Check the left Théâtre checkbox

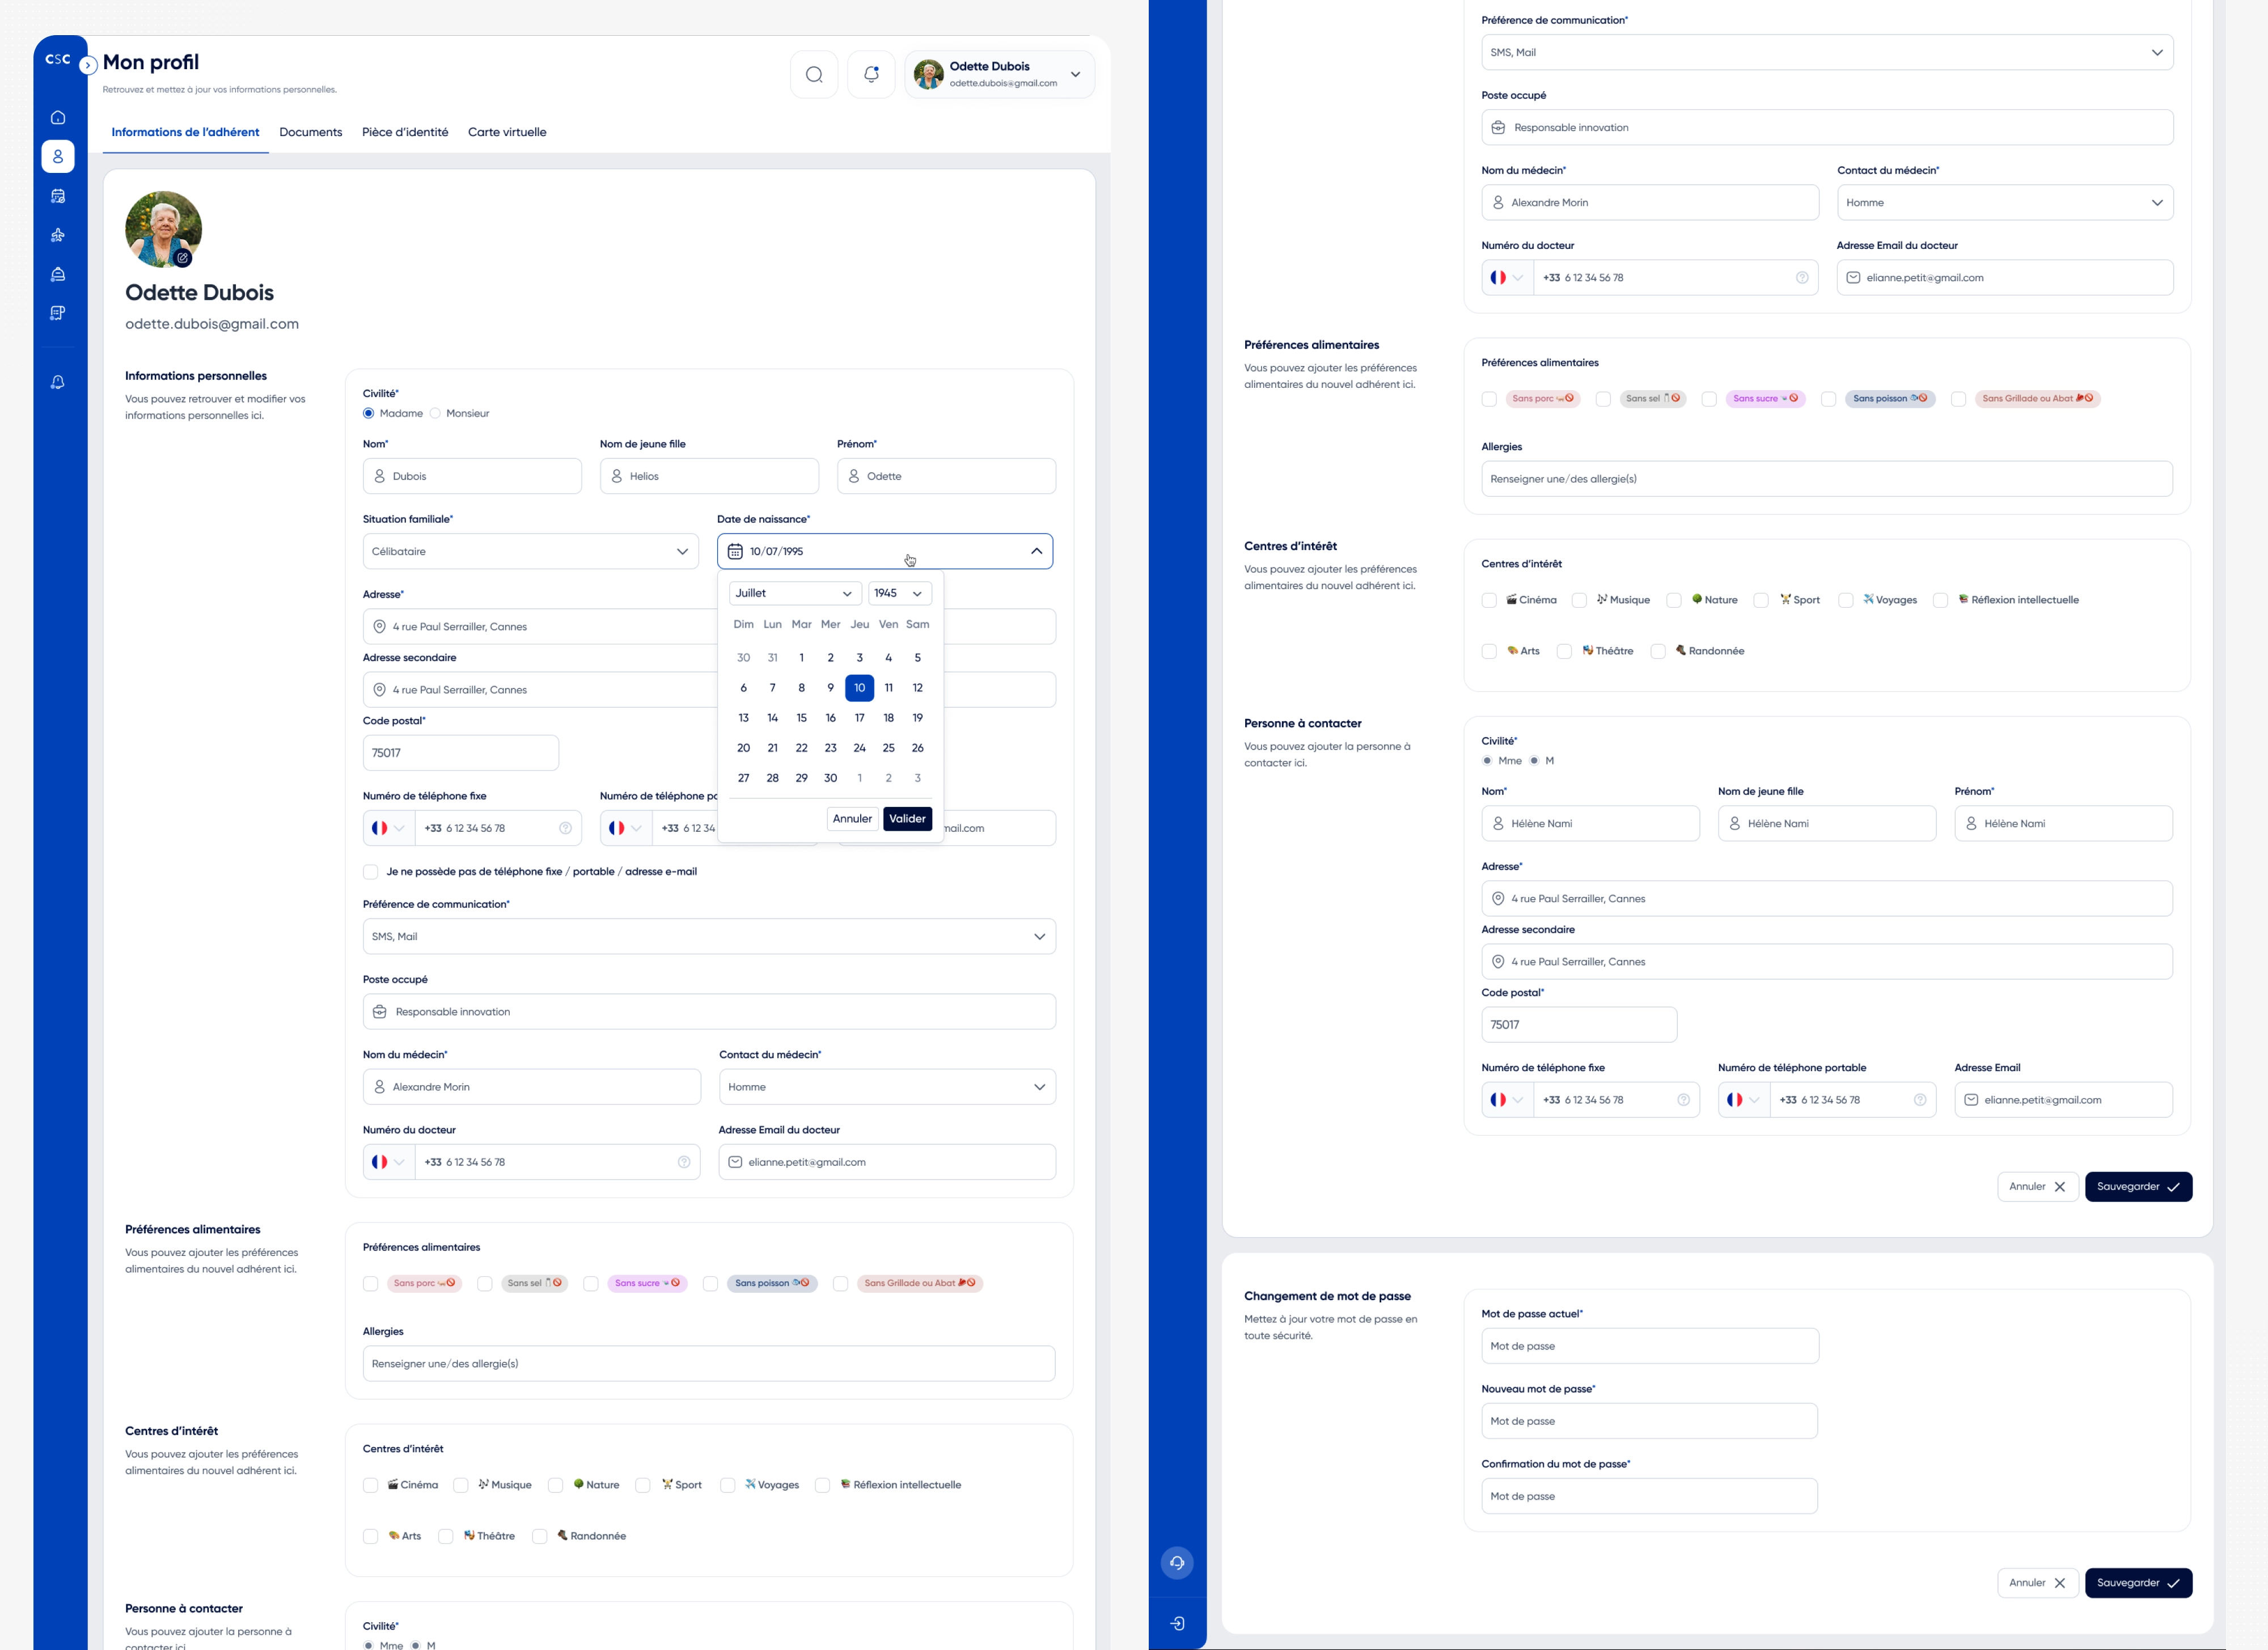446,1537
